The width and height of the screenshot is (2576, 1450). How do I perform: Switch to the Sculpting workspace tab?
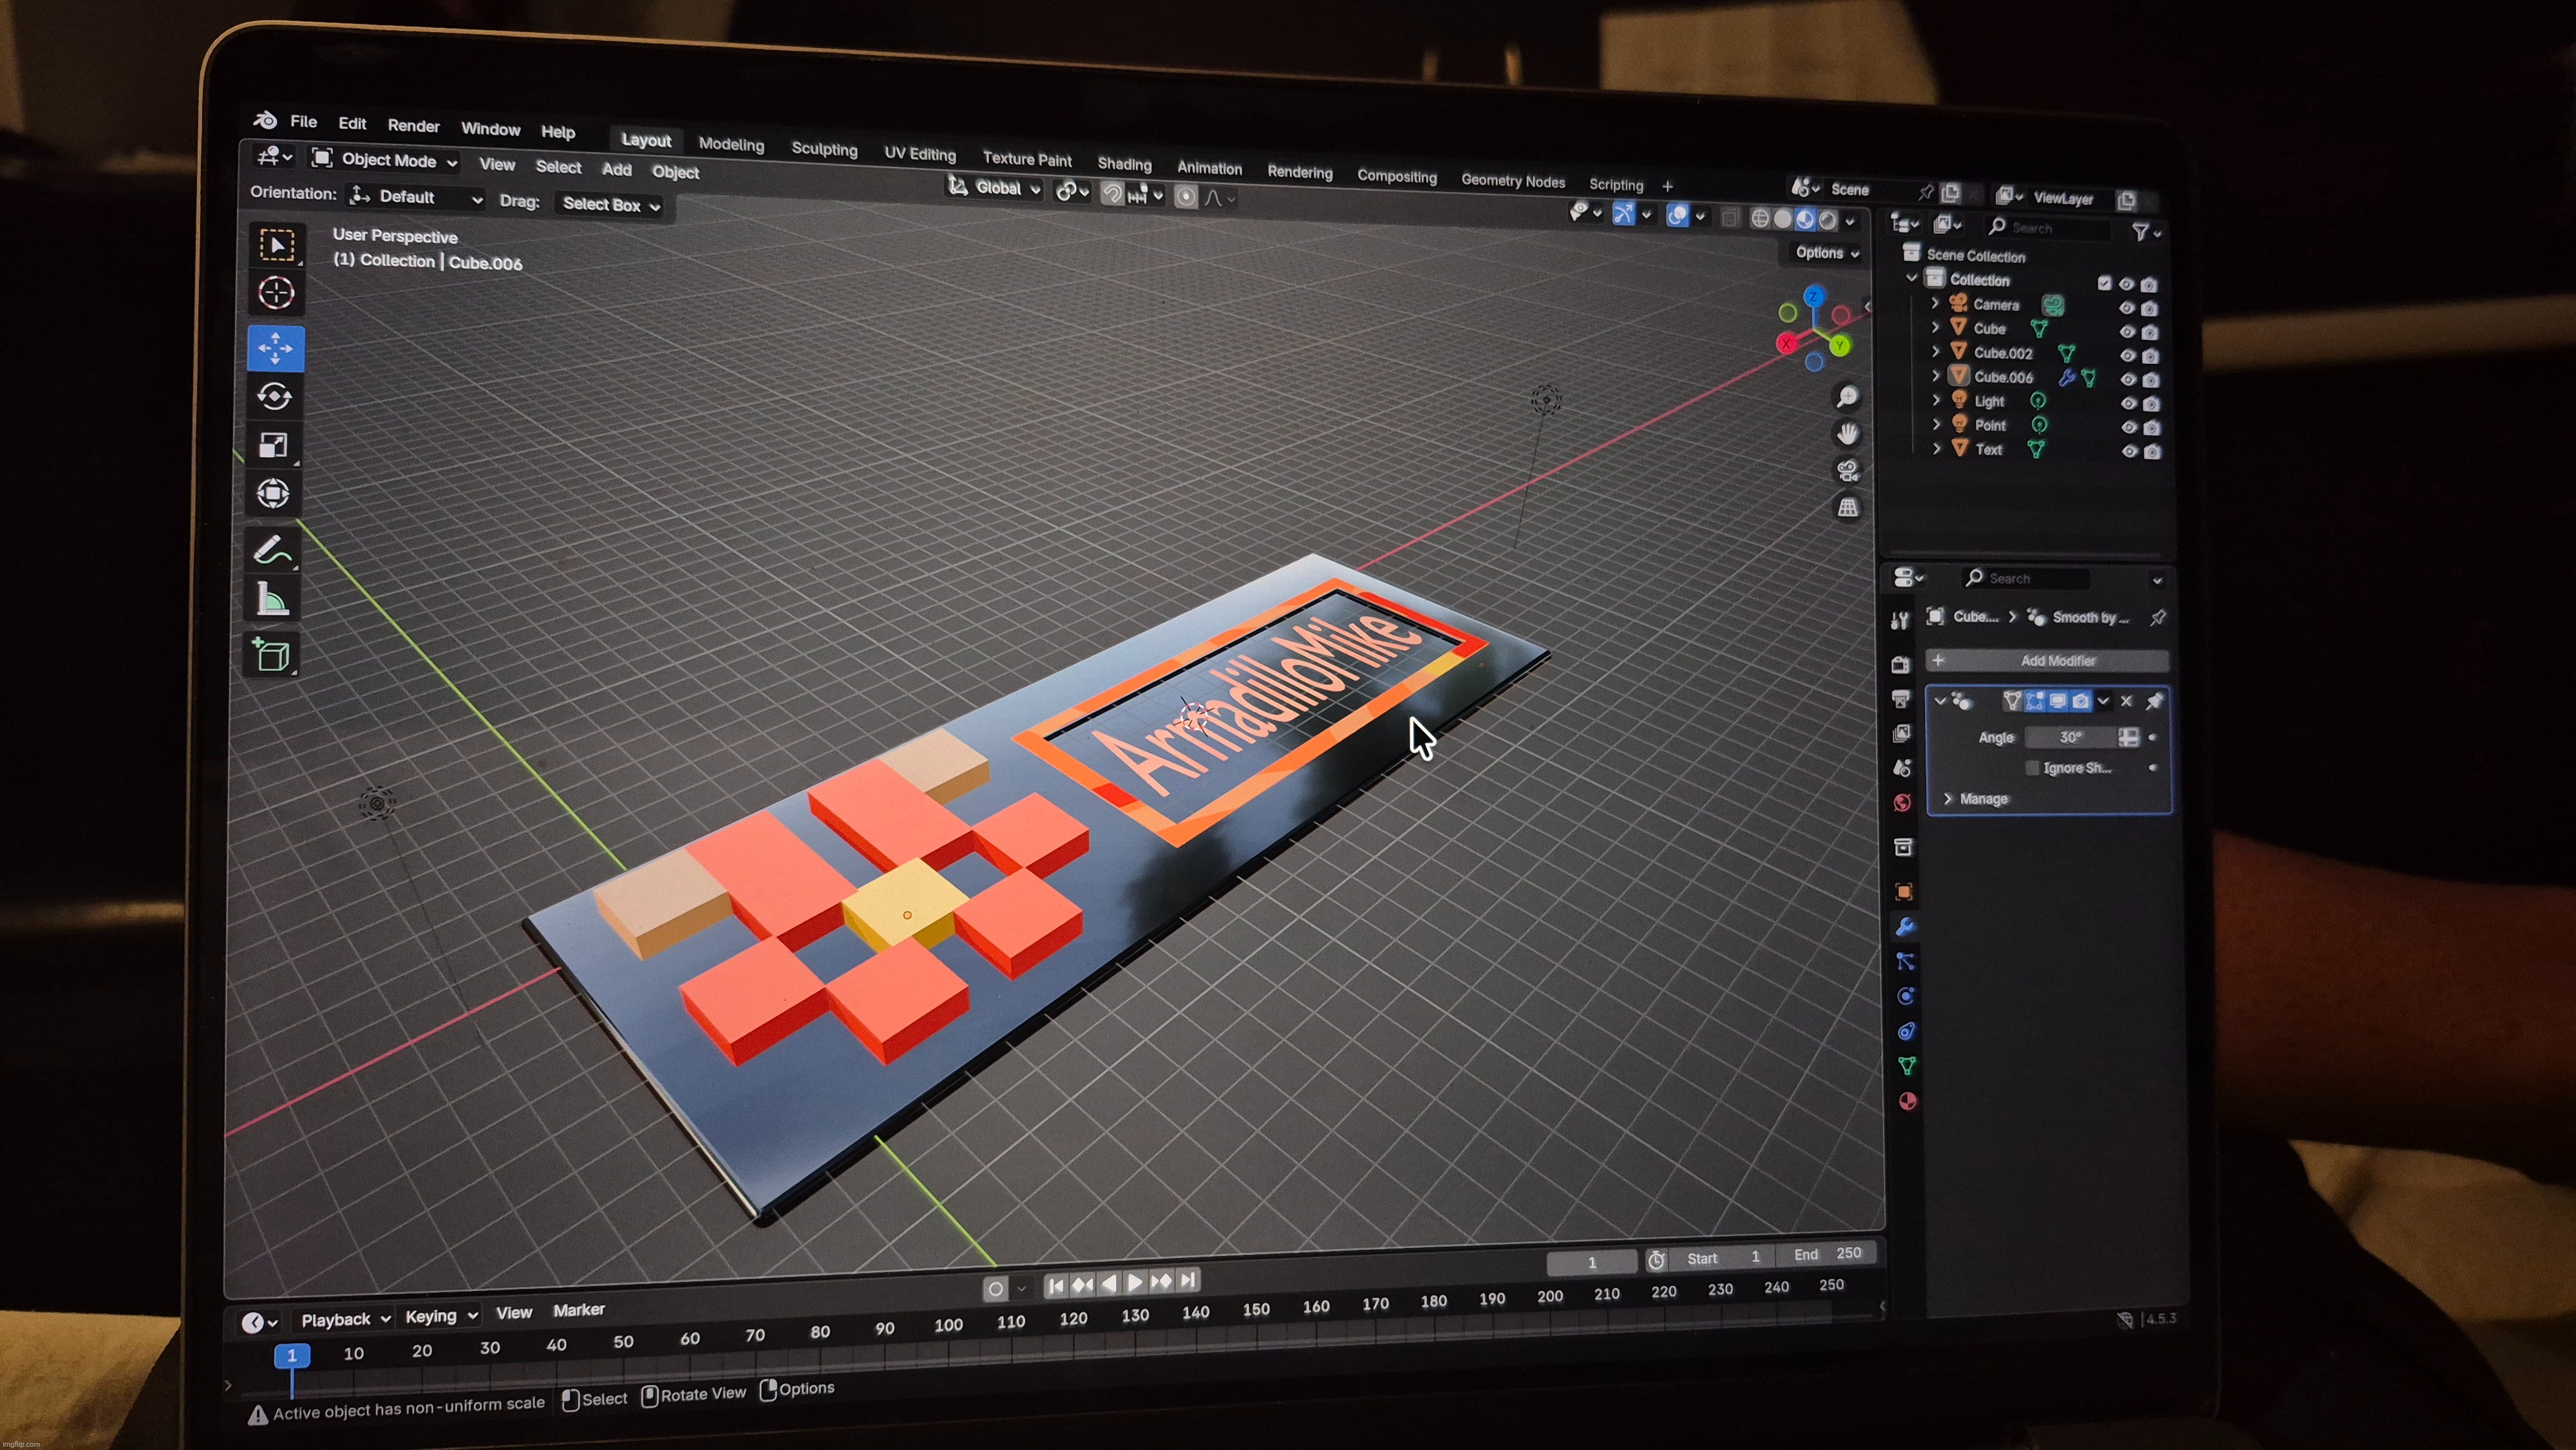point(824,149)
